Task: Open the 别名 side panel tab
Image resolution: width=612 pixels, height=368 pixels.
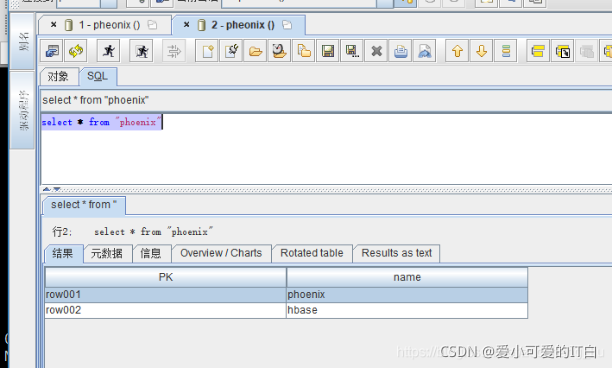Action: tap(23, 41)
